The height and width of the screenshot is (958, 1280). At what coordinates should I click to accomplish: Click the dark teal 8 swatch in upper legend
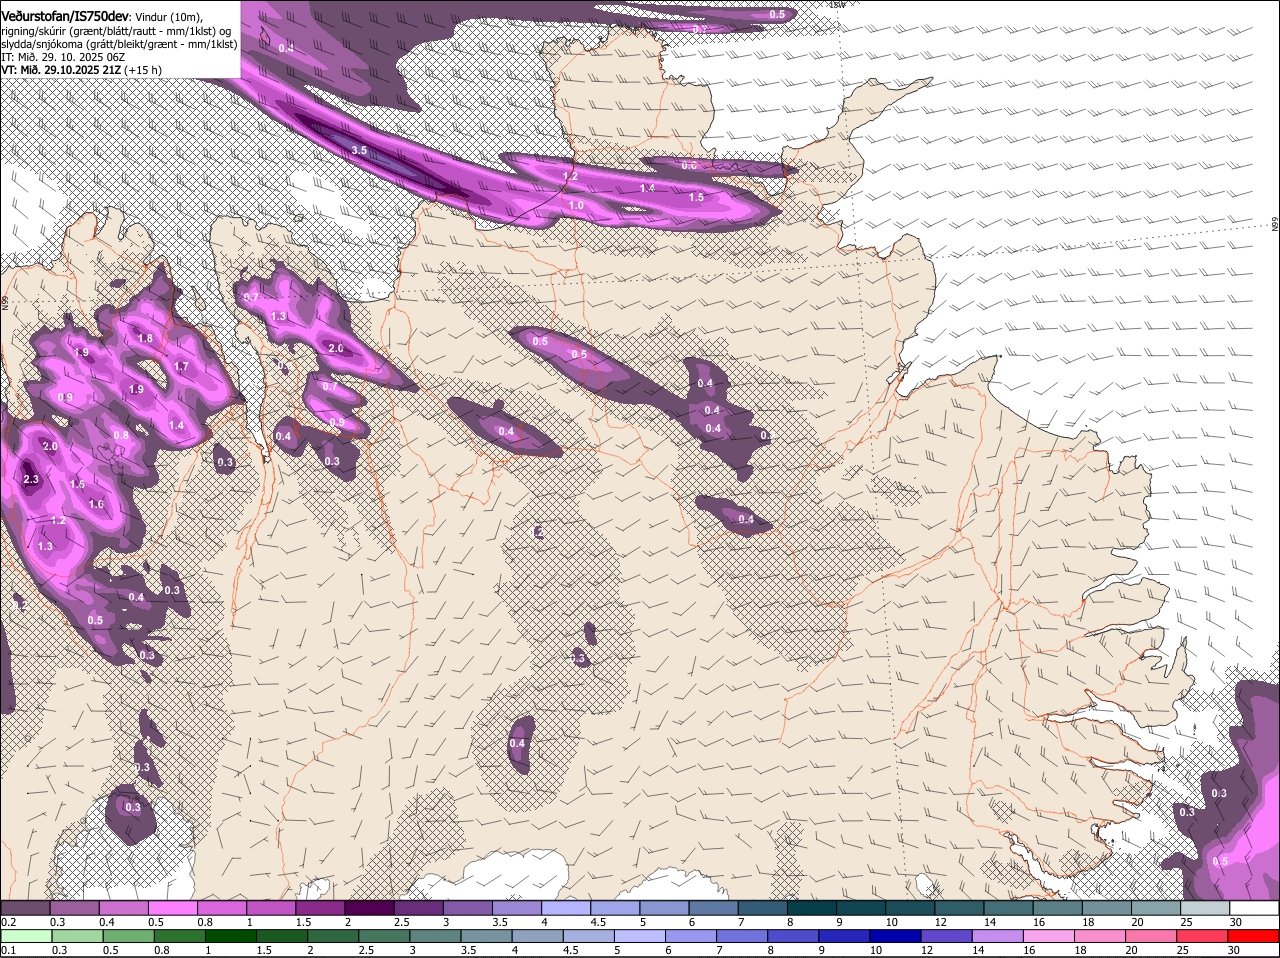(813, 908)
